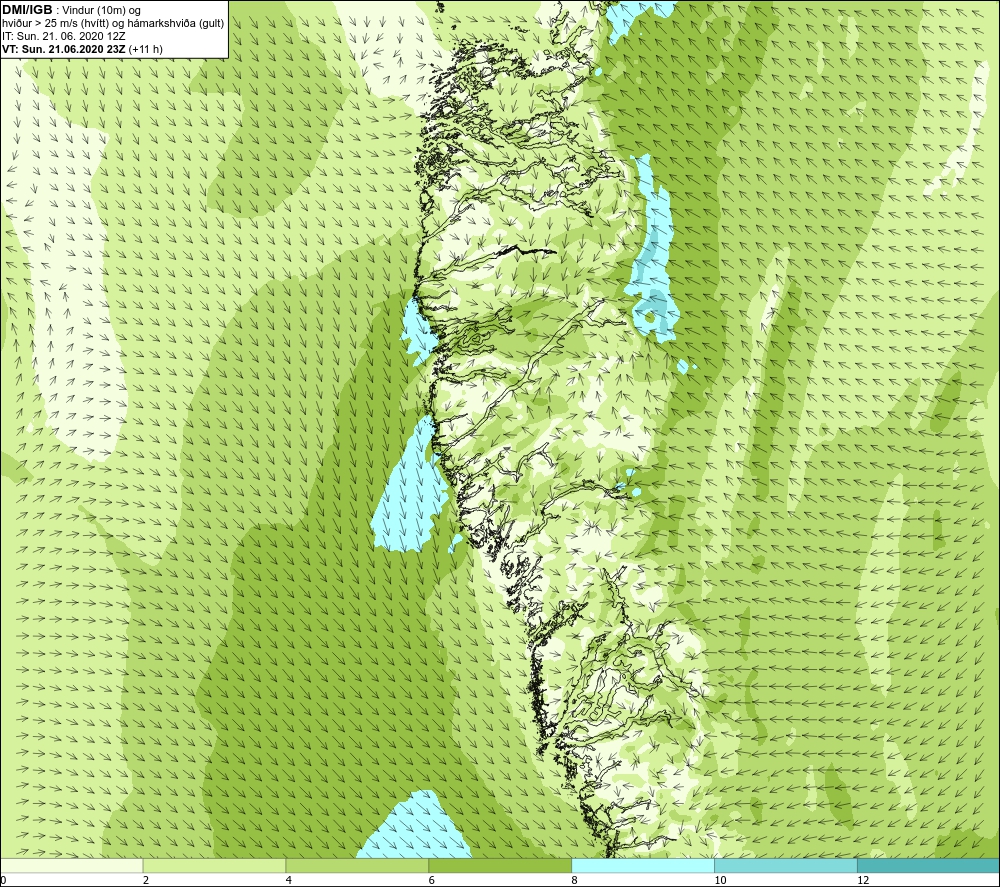Click the legend tick label 8
The image size is (1000, 887).
(x=575, y=880)
